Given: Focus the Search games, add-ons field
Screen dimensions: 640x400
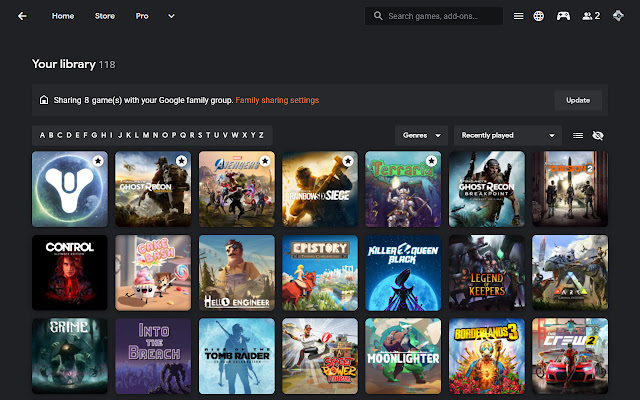Looking at the screenshot, I should 434,16.
